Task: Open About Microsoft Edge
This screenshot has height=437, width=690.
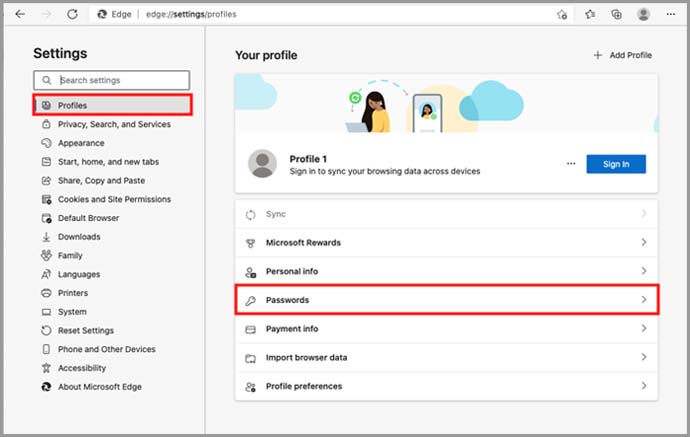Action: pyautogui.click(x=99, y=387)
